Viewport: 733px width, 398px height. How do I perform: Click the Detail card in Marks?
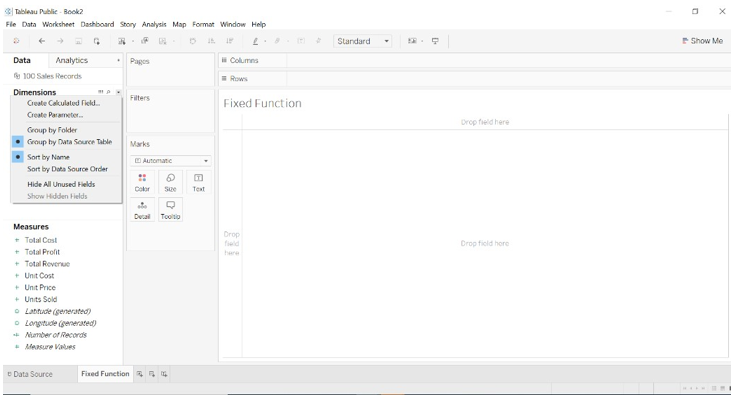[142, 210]
